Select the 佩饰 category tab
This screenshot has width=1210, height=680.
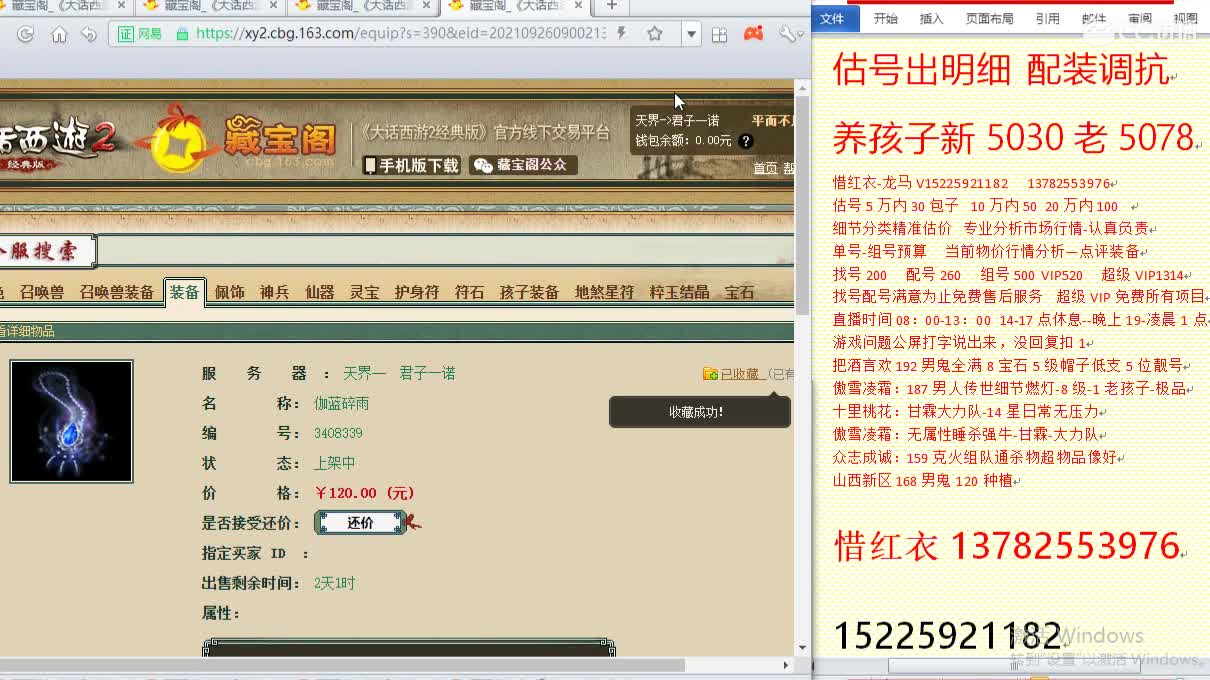[229, 292]
